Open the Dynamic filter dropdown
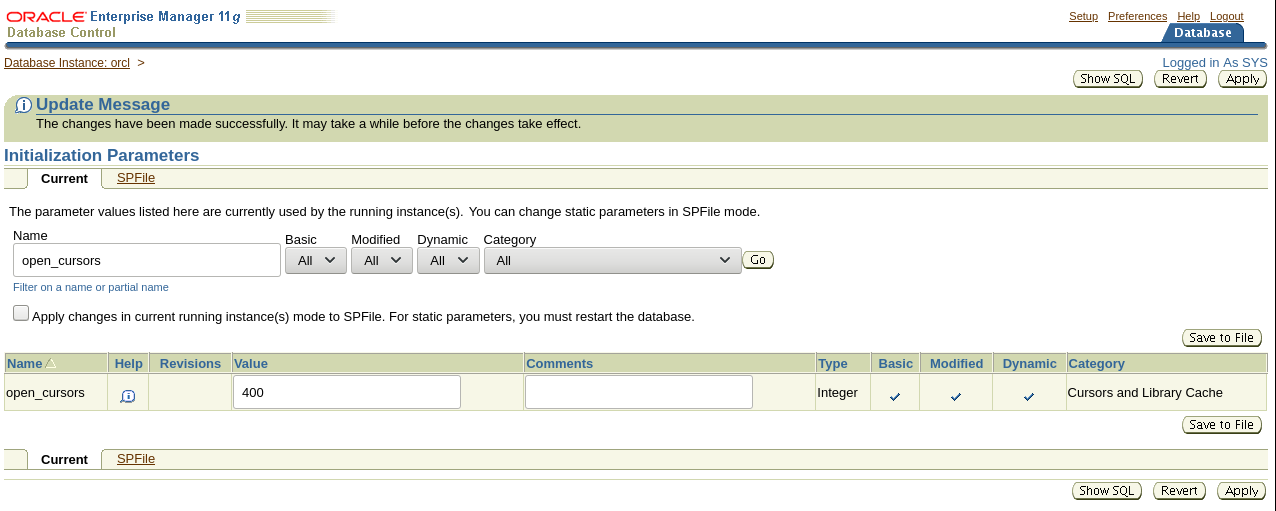Screen dimensions: 1276x511 pyautogui.click(x=448, y=260)
